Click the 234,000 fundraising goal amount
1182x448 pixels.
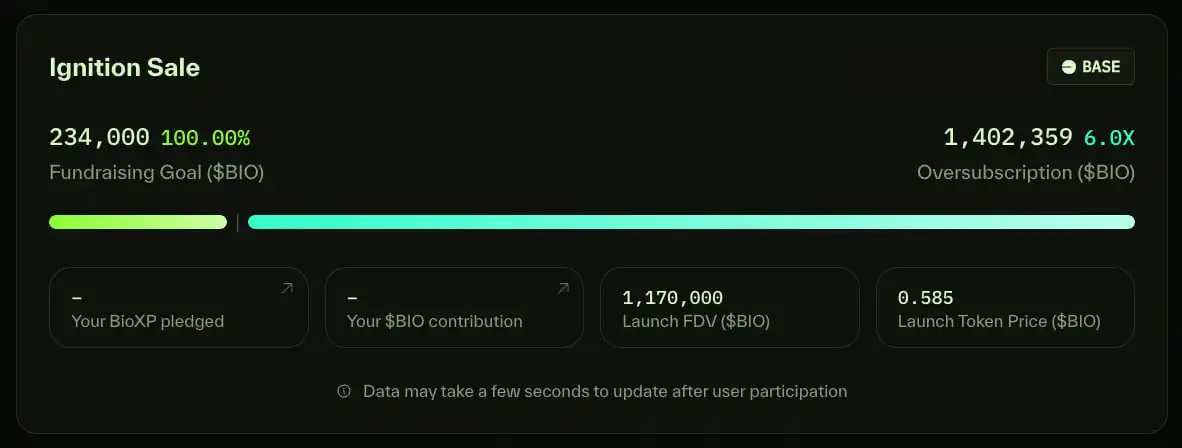(x=100, y=138)
